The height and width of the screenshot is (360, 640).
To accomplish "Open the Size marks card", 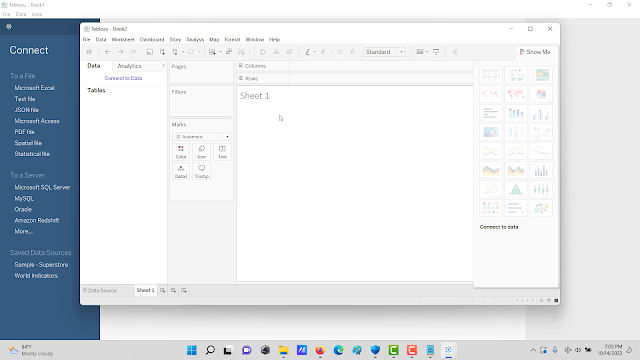I will point(202,152).
